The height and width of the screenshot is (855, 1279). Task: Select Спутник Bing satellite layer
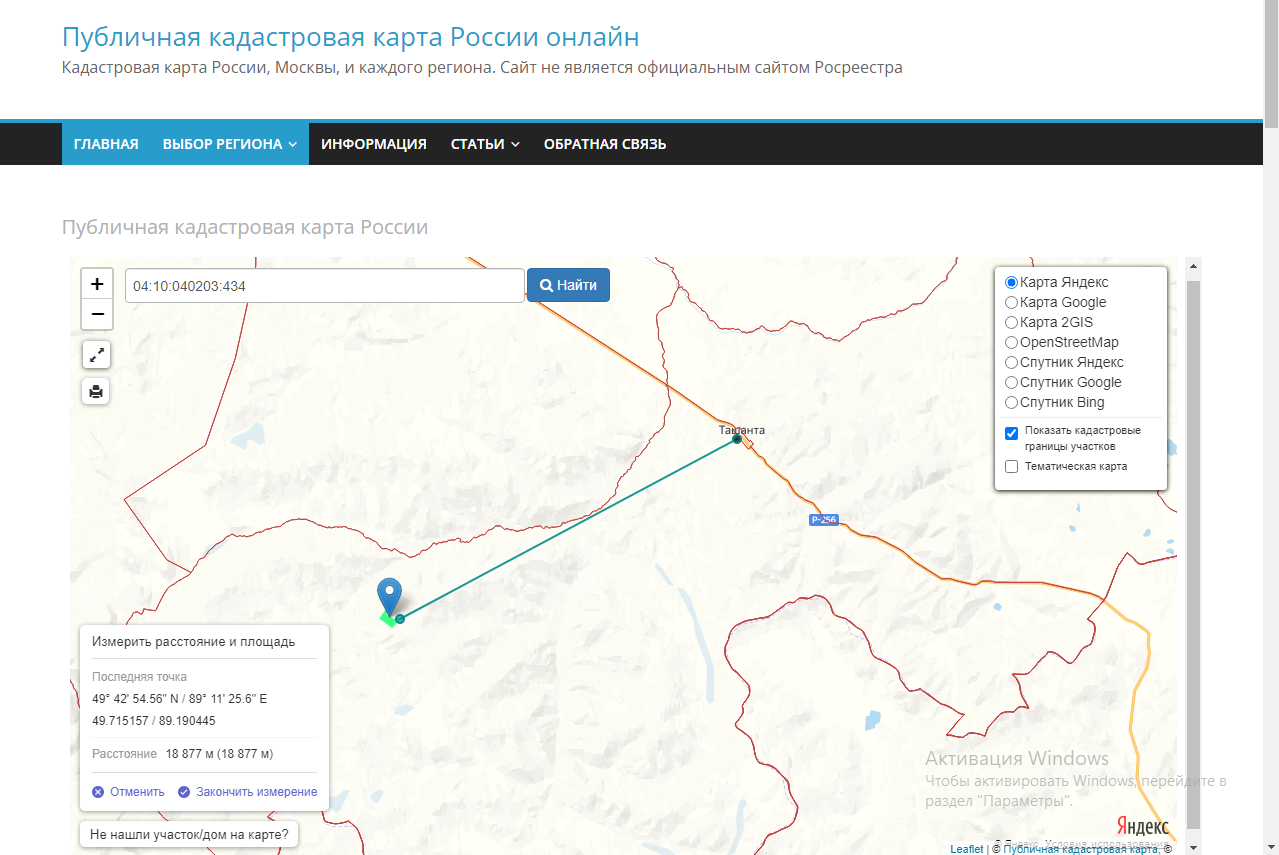coord(1011,403)
